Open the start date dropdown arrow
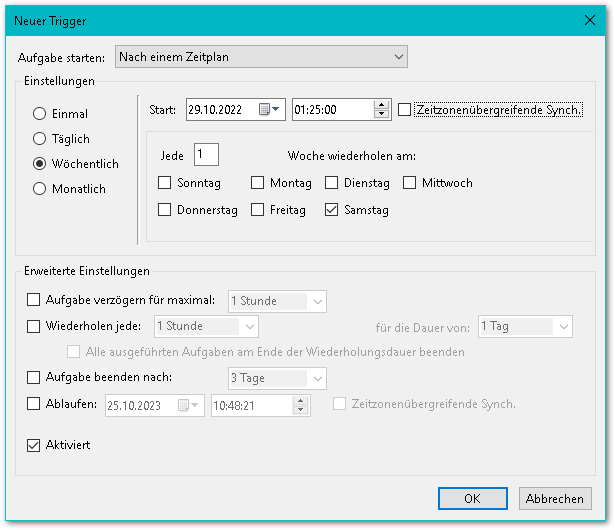The image size is (615, 530). 277,110
